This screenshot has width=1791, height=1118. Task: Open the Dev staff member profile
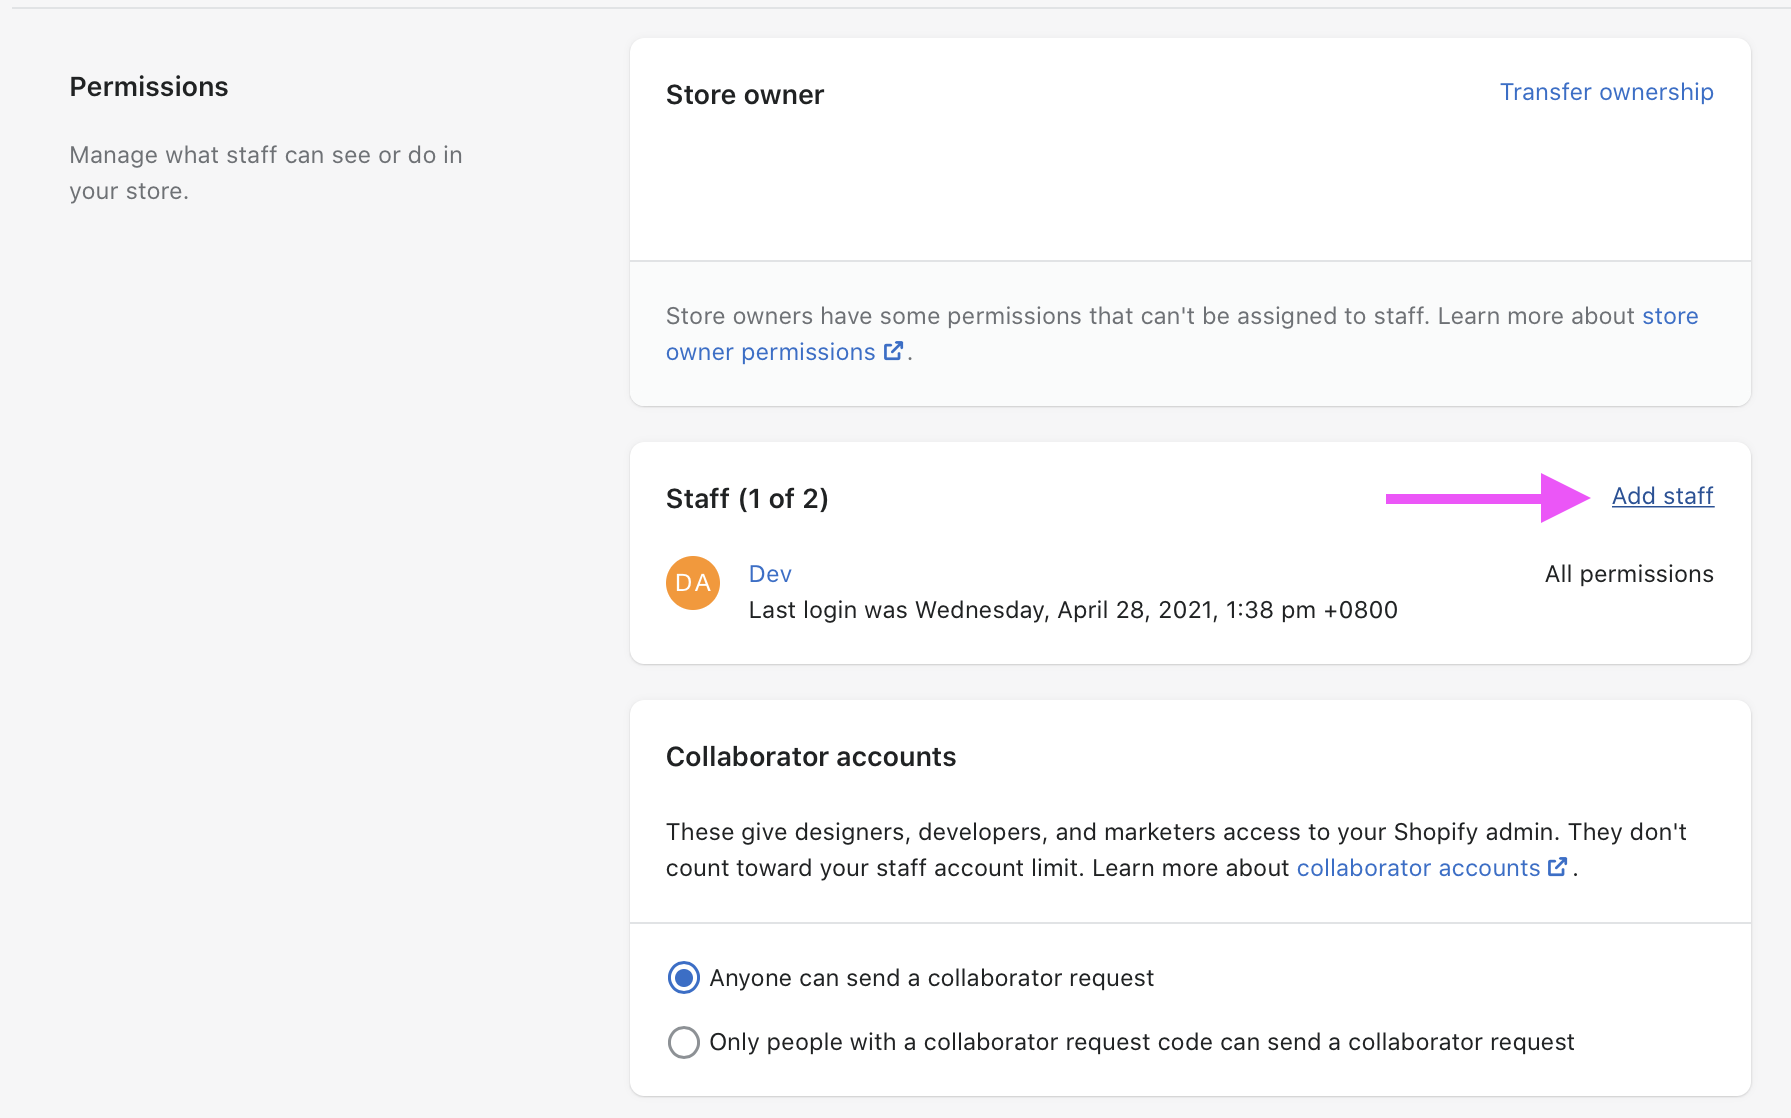click(x=770, y=574)
